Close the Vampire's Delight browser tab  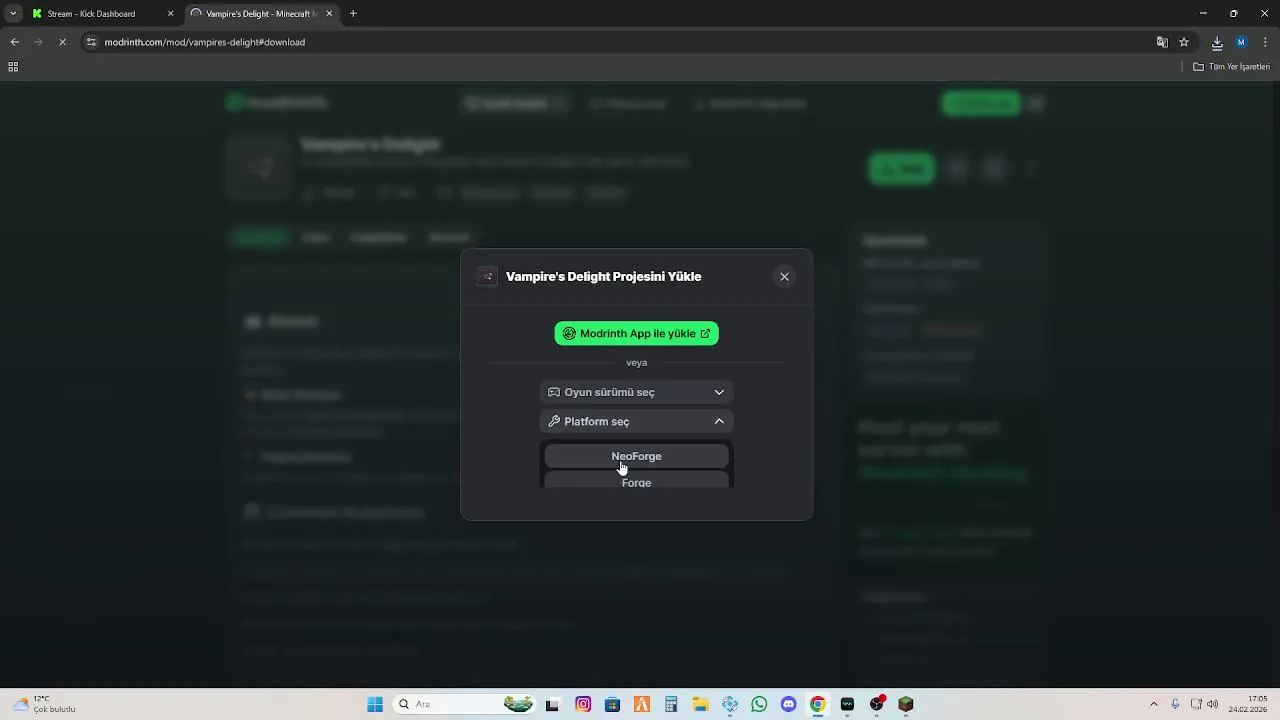point(328,14)
